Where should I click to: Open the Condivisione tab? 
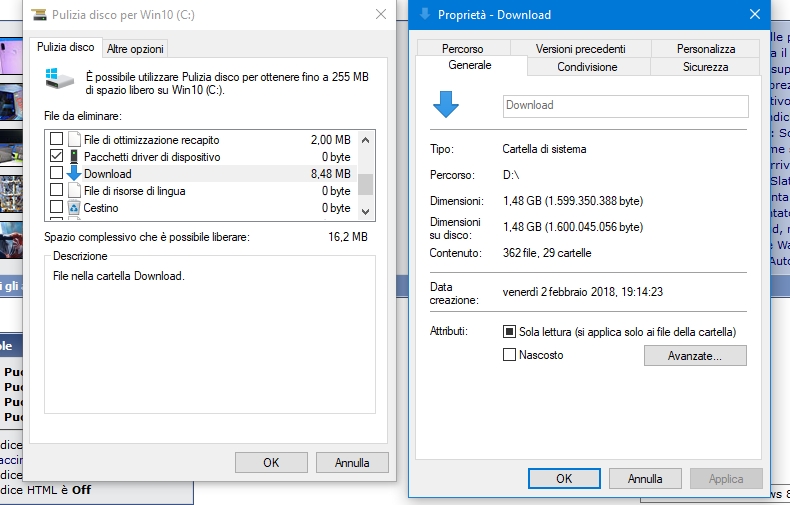[587, 67]
